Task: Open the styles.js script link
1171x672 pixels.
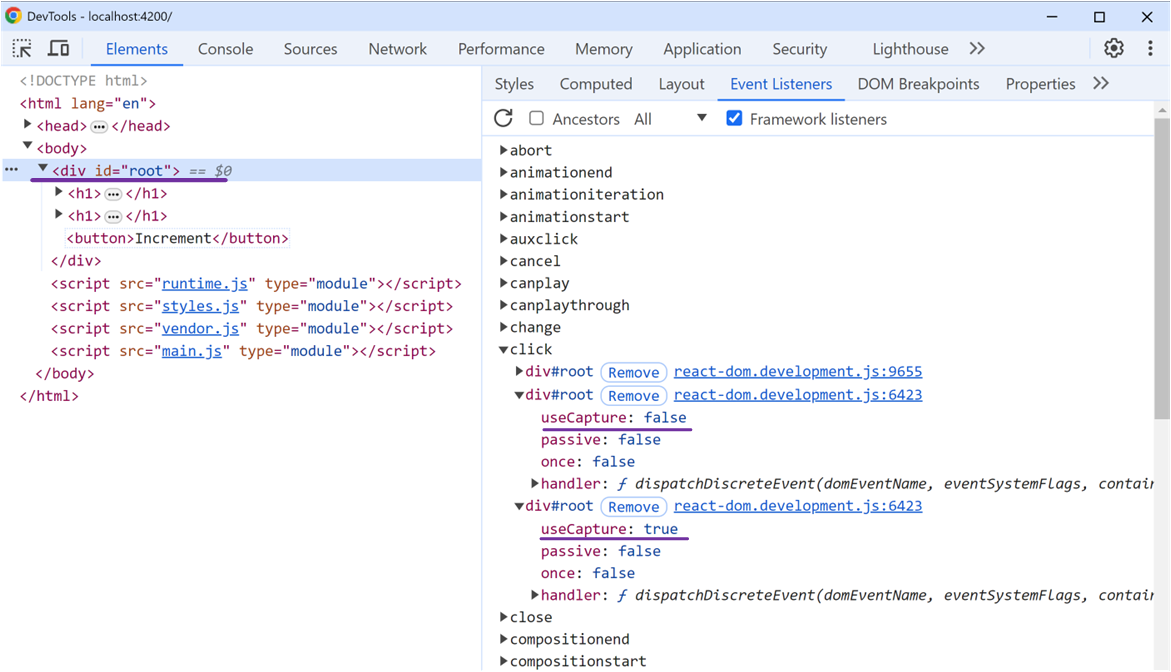Action: (x=200, y=305)
